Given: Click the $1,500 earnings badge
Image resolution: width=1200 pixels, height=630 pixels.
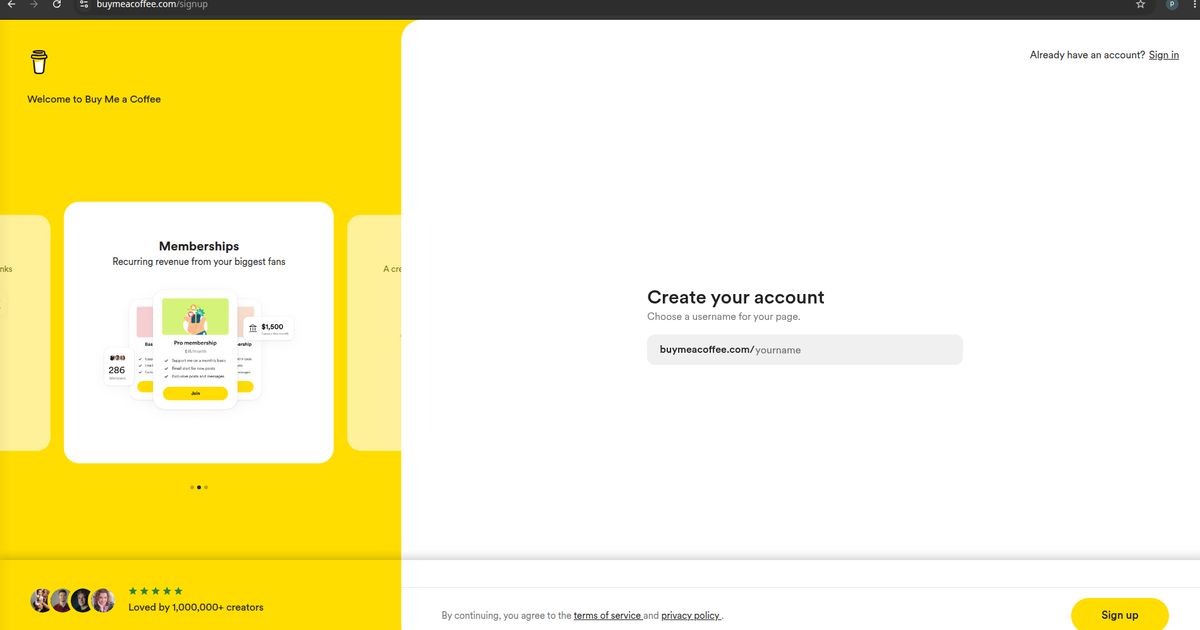Looking at the screenshot, I should pos(268,328).
